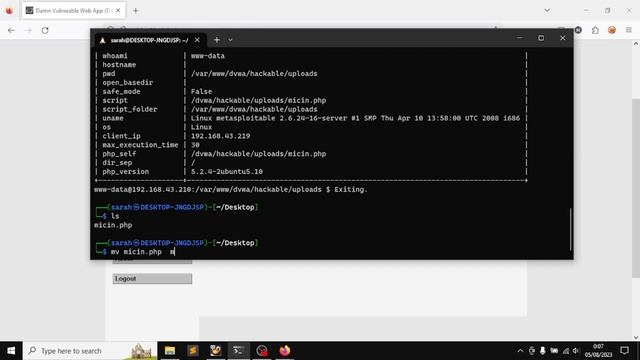The image size is (640, 360).
Task: Click the client_ip 192.168.43.219 value
Action: coord(220,136)
